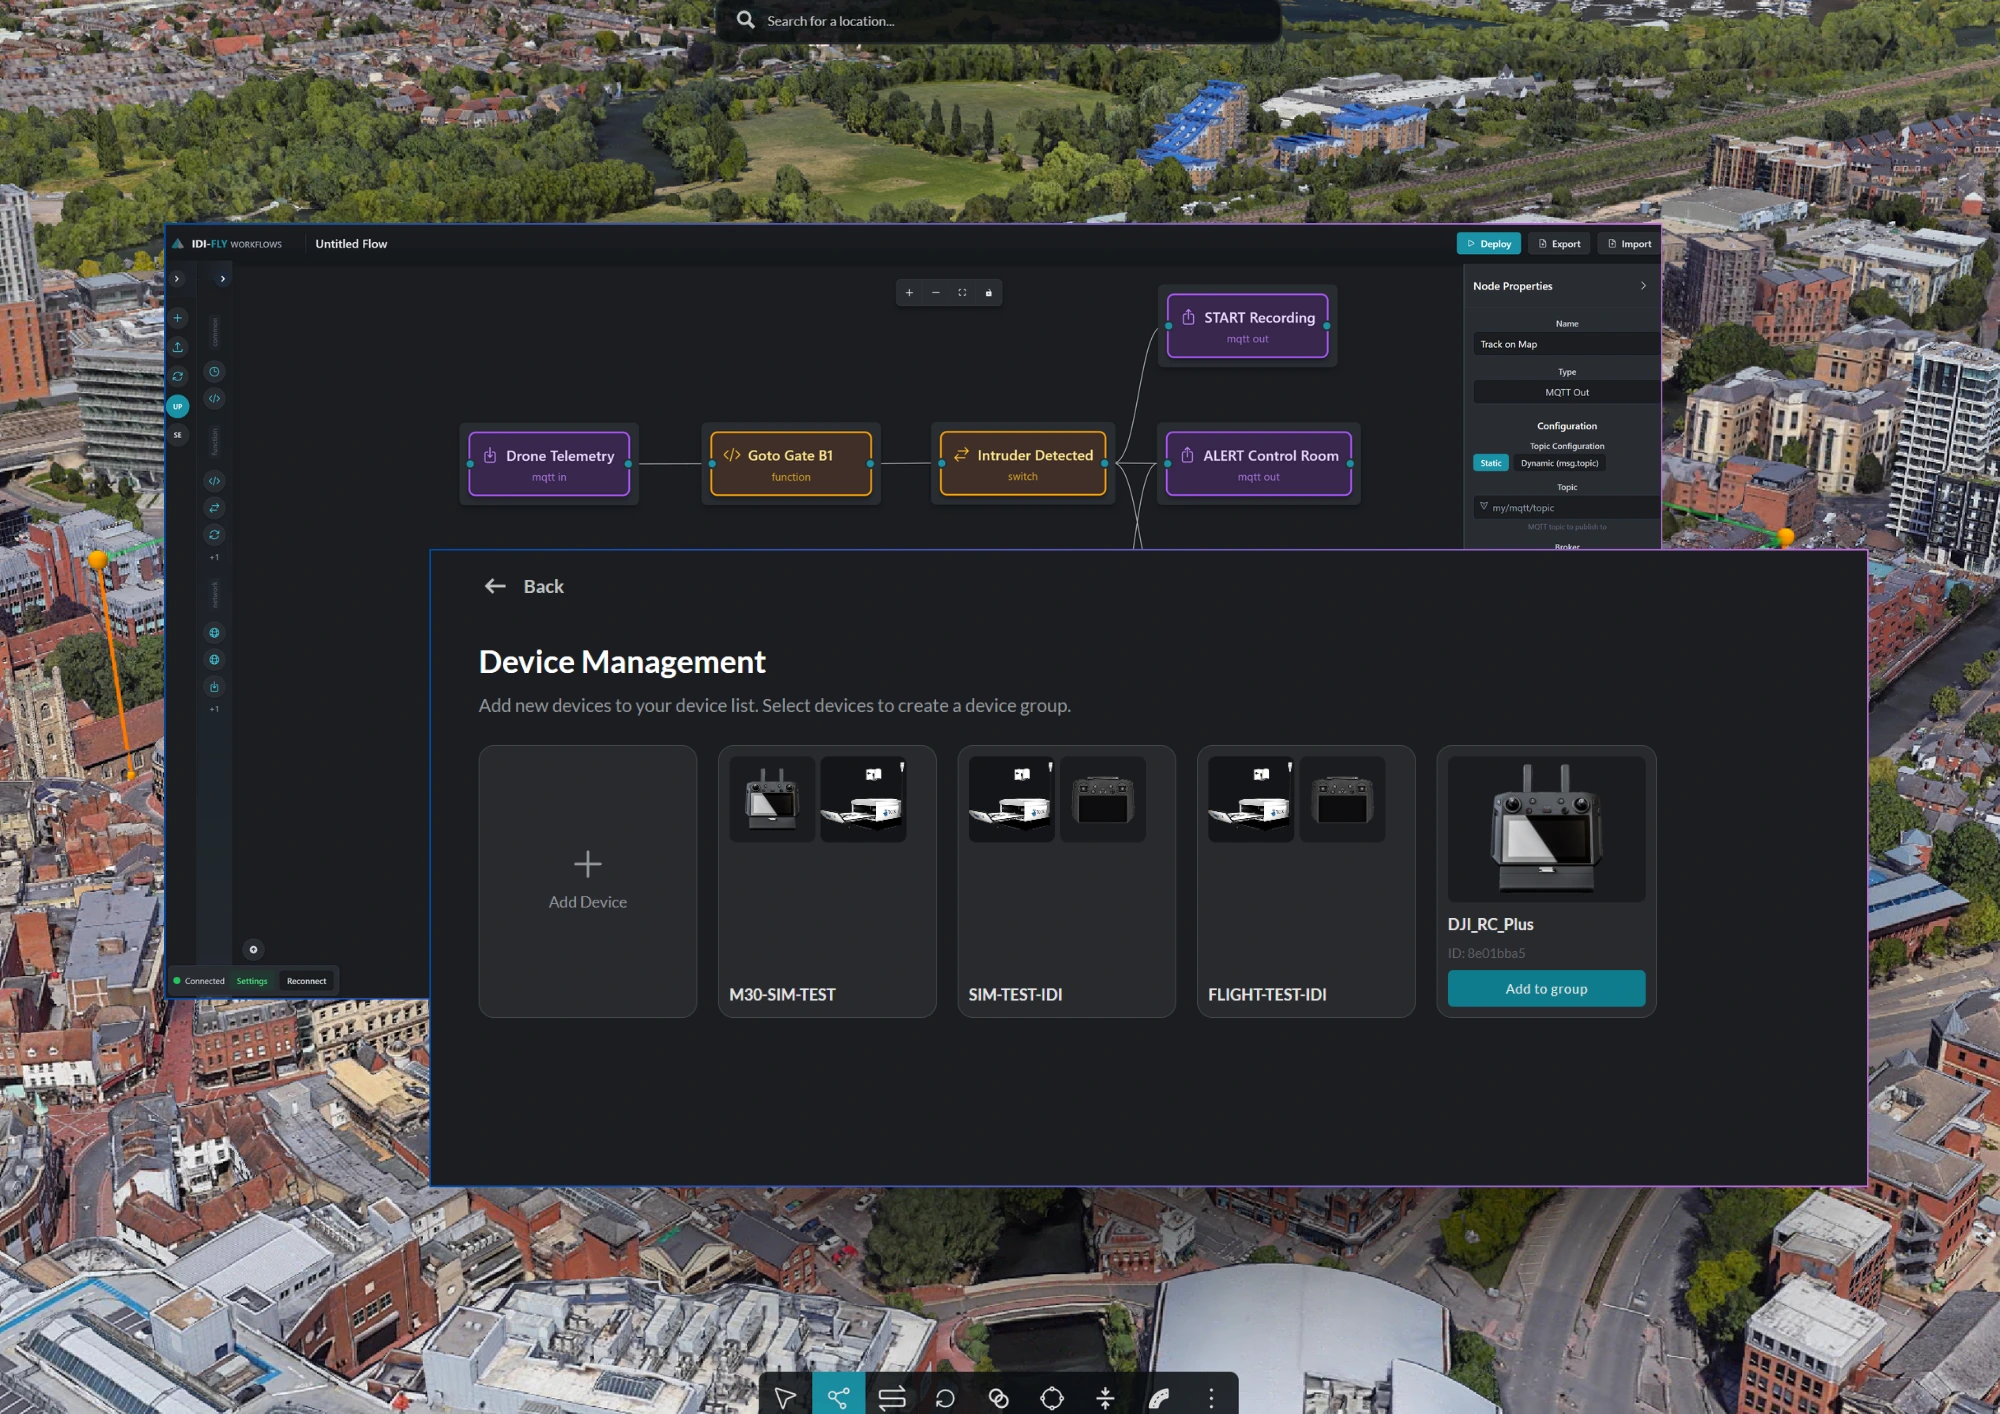
Task: Click the circular rotate arrow tool
Action: (x=945, y=1397)
